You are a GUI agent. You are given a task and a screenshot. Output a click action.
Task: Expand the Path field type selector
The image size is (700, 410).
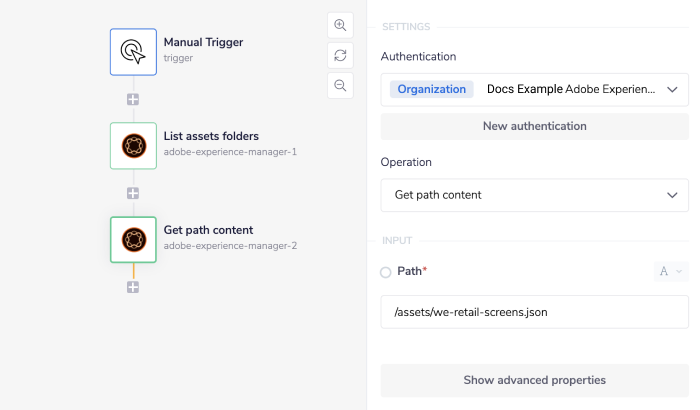click(x=670, y=271)
